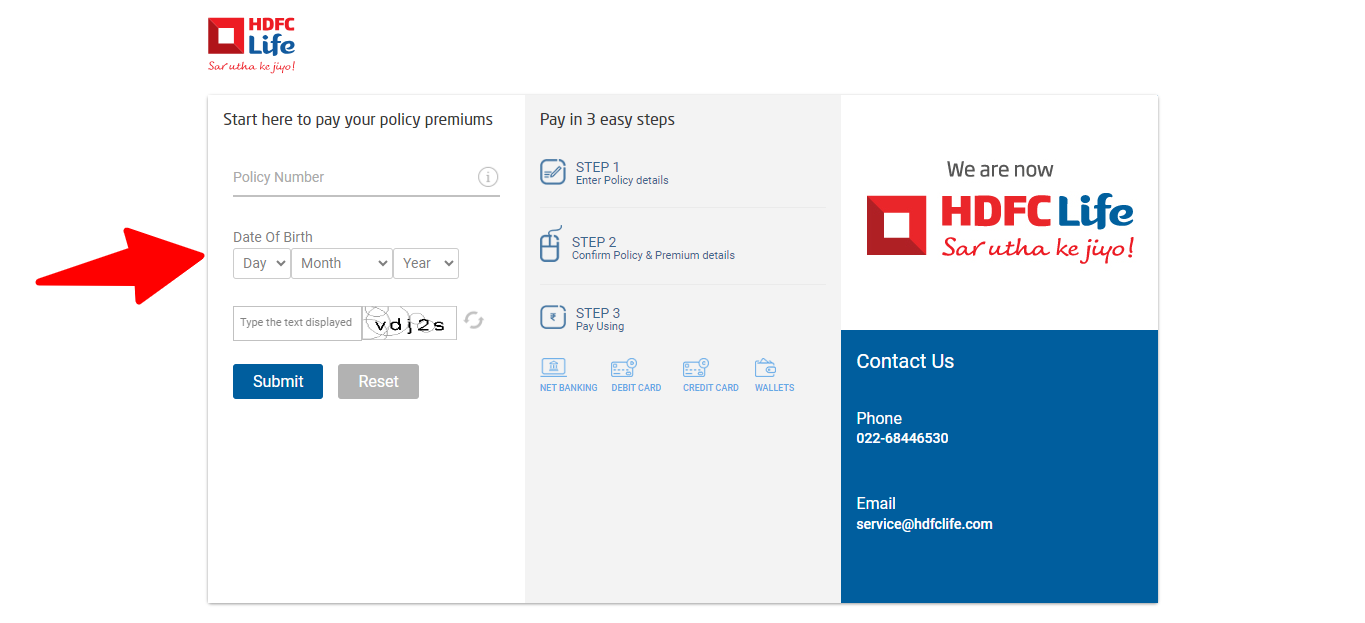
Task: Select the Credit Card icon
Action: (x=696, y=368)
